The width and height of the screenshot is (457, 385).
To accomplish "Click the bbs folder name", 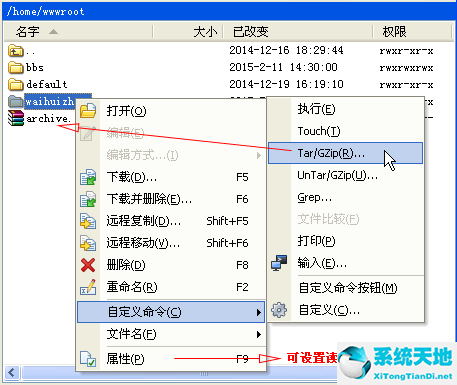I will [35, 68].
